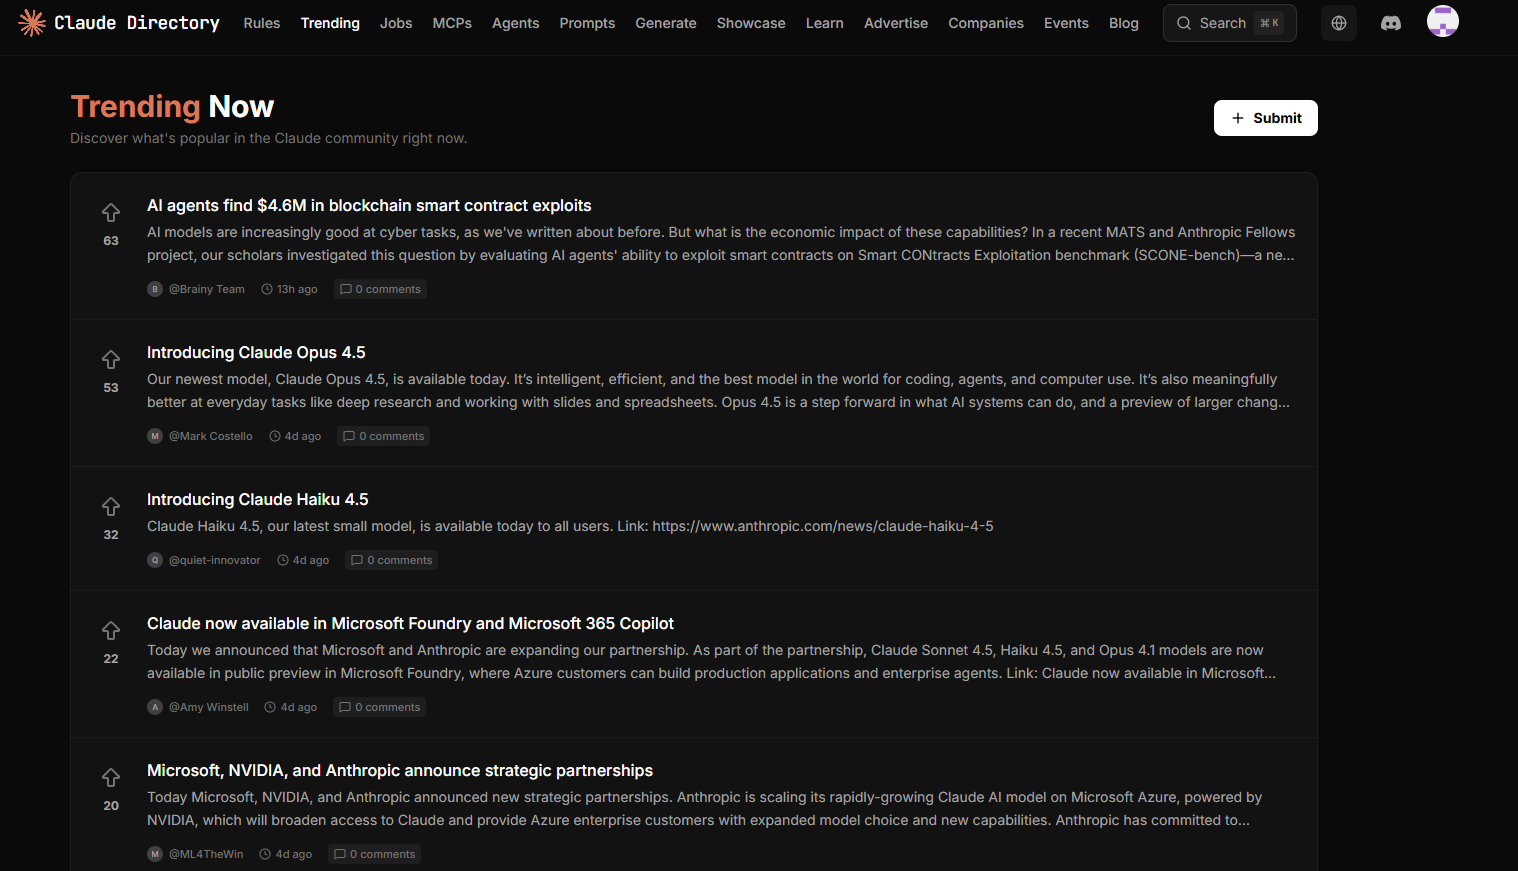Click the @Brainy Team author avatar

[x=155, y=289]
